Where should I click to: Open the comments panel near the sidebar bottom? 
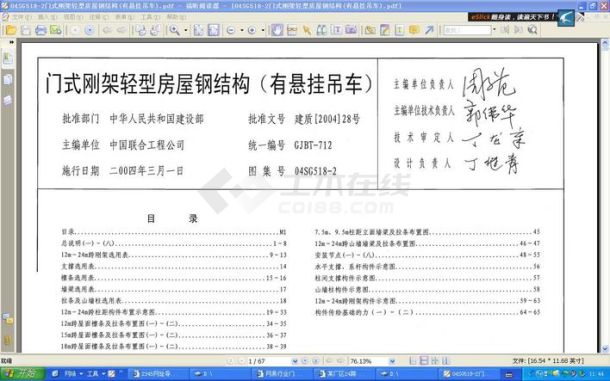(7, 319)
